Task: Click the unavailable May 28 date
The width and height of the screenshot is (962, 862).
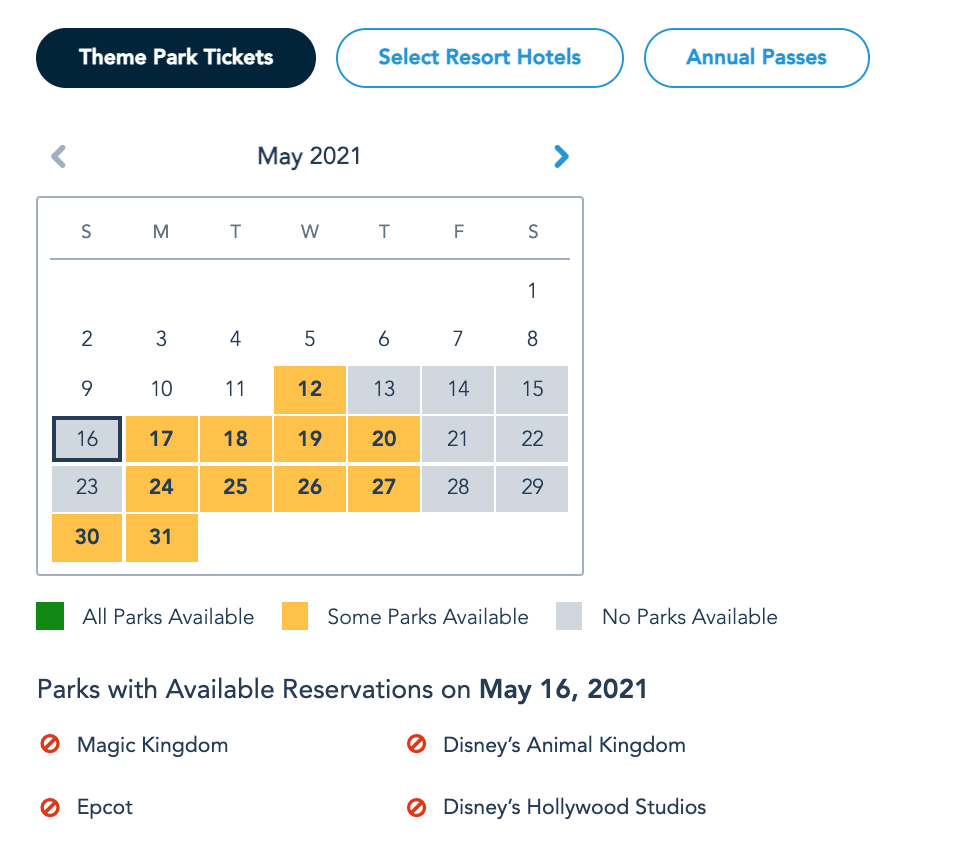Action: coord(458,488)
